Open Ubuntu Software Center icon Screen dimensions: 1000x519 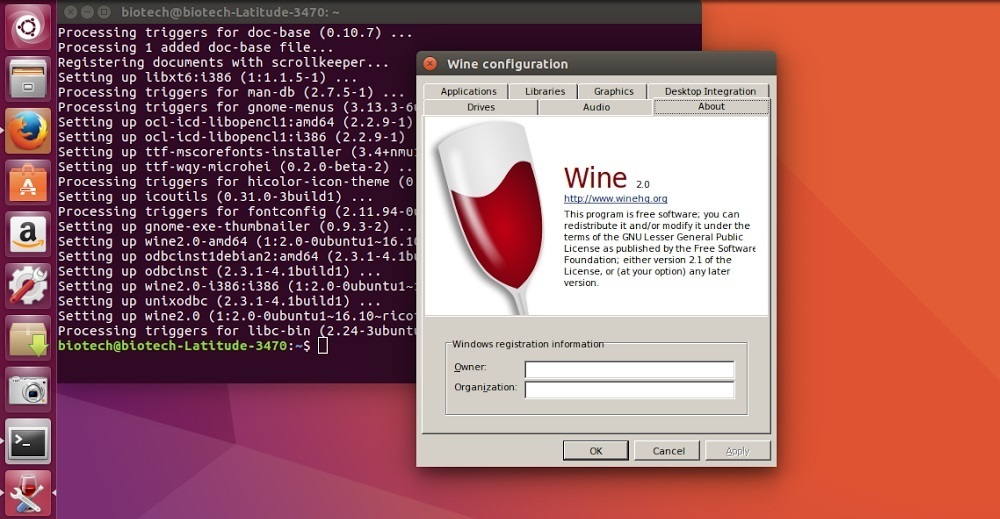(28, 183)
